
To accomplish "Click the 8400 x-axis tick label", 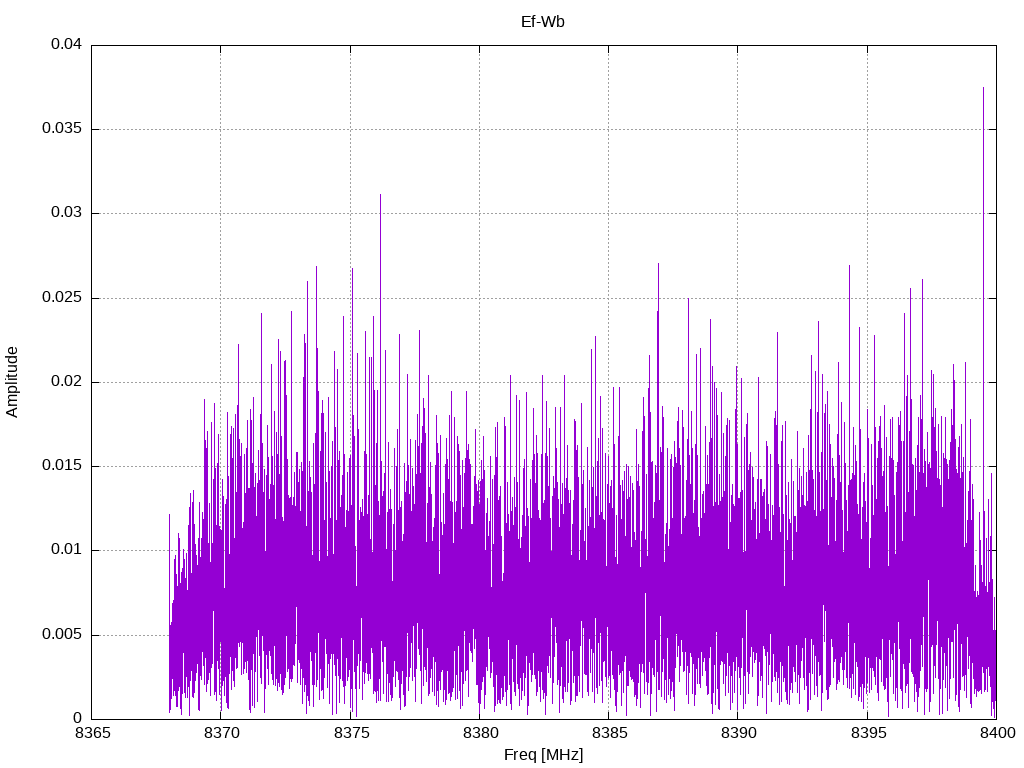I will (996, 734).
